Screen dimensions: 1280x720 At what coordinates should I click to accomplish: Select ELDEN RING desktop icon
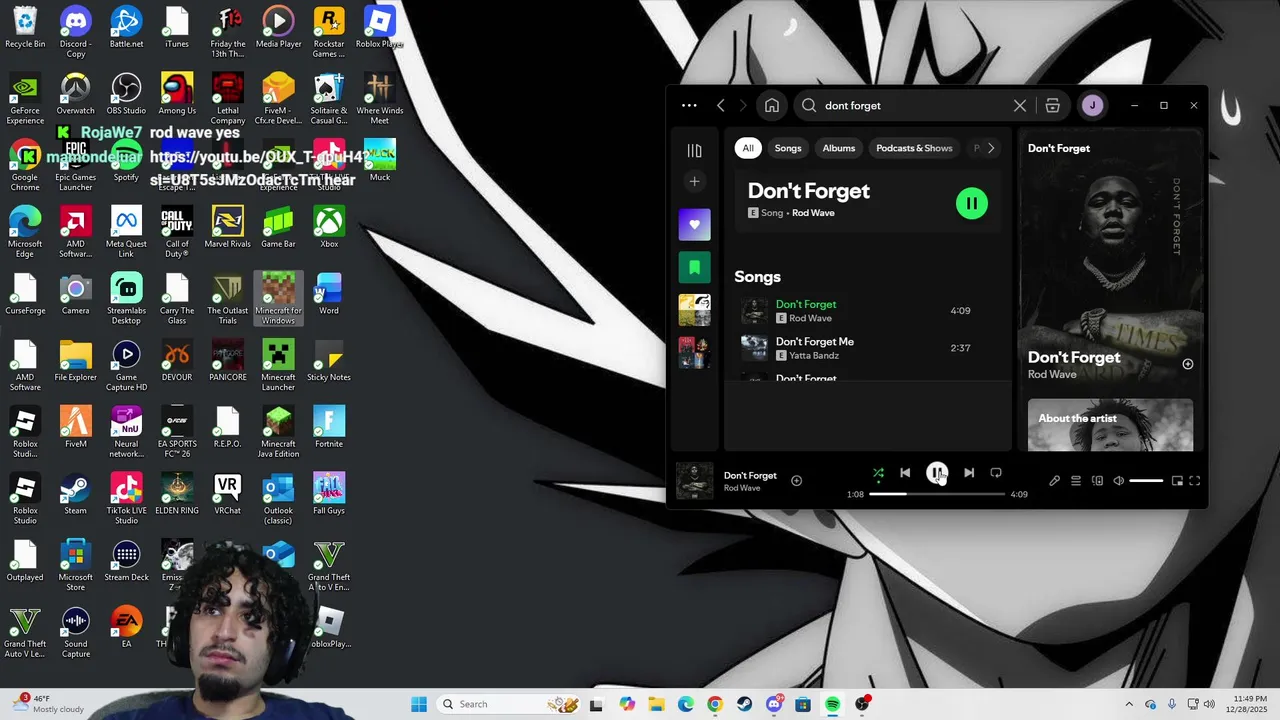(177, 495)
